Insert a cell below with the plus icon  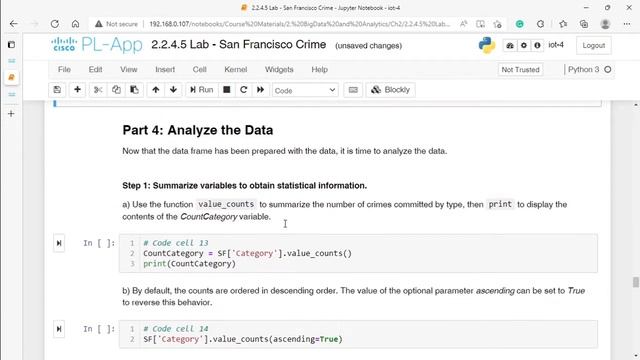[x=77, y=90]
